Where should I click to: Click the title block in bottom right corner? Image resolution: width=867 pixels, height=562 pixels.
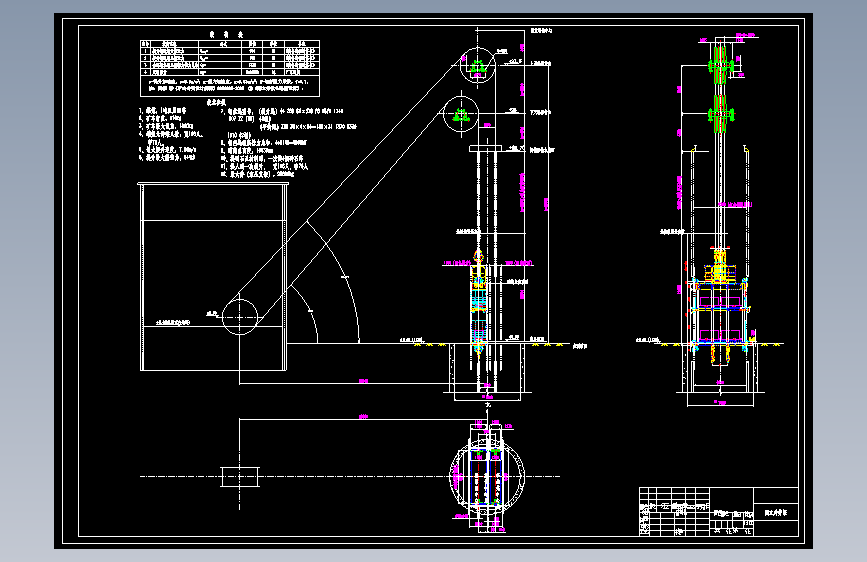[x=719, y=512]
